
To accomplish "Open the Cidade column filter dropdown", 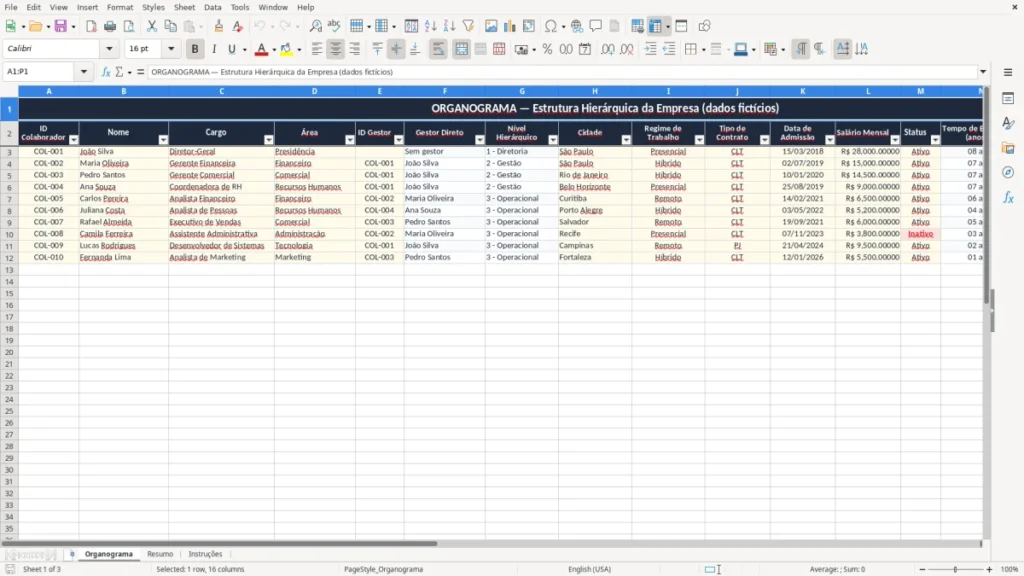I will tap(626, 140).
